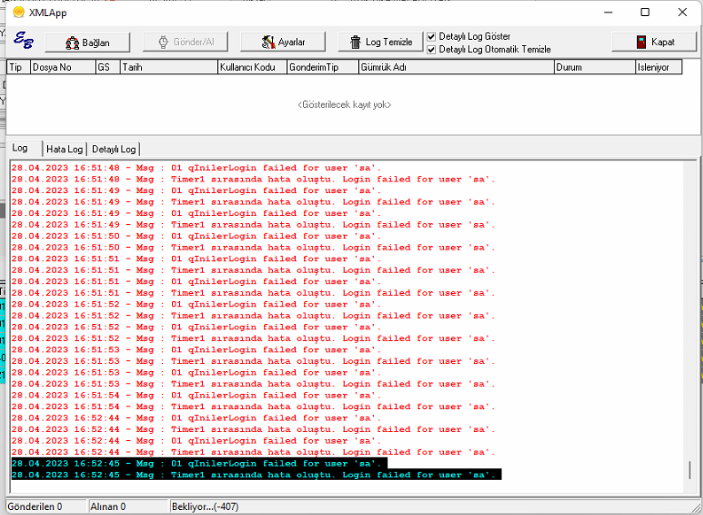This screenshot has width=703, height=515.
Task: Click the Bağlan connect button
Action: pyautogui.click(x=87, y=42)
